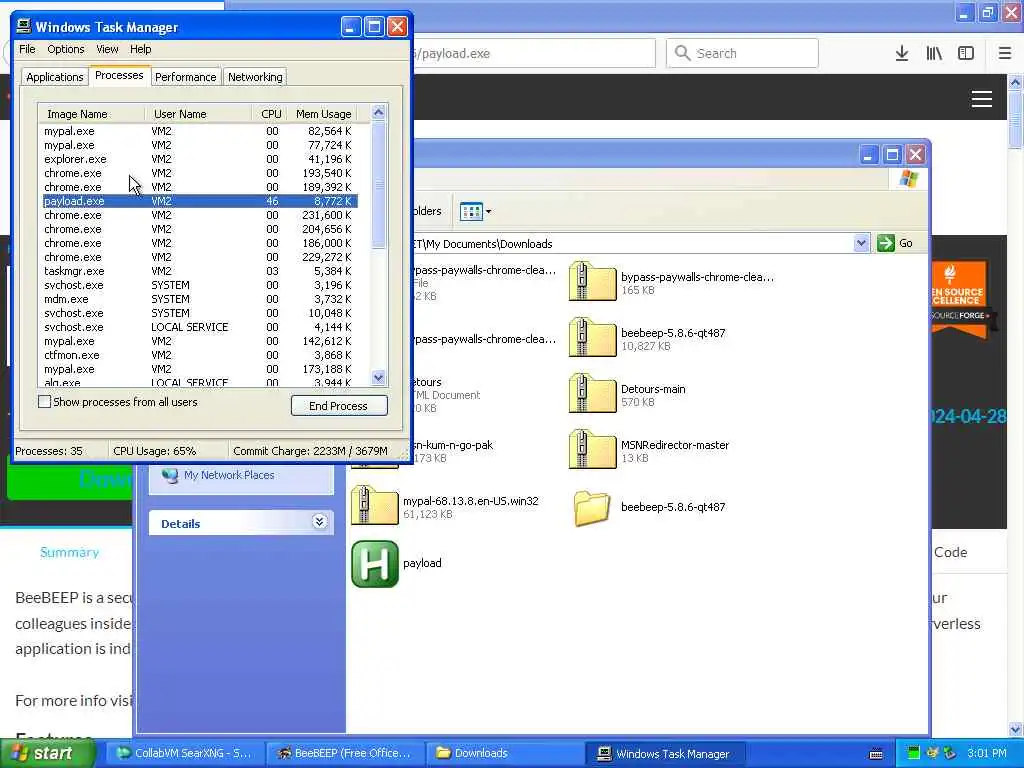Open the Help menu in Task Manager

[140, 49]
